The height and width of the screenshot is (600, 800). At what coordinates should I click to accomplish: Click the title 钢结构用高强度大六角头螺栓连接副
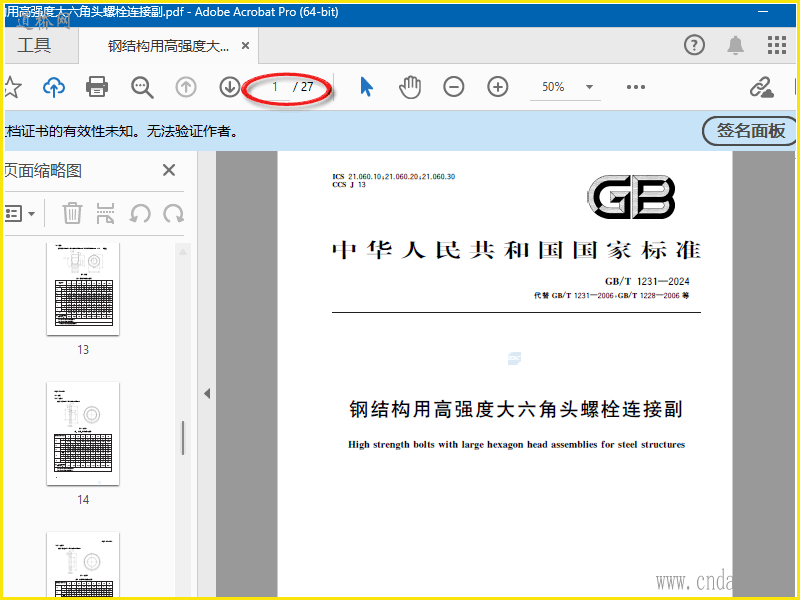516,409
